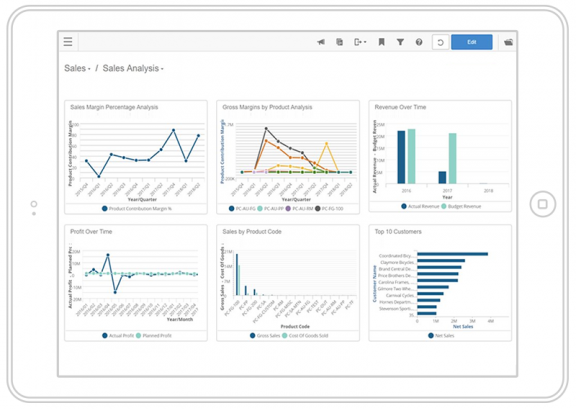The width and height of the screenshot is (576, 409).
Task: Click the yellow line peak in Gross Margins
Action: point(326,144)
